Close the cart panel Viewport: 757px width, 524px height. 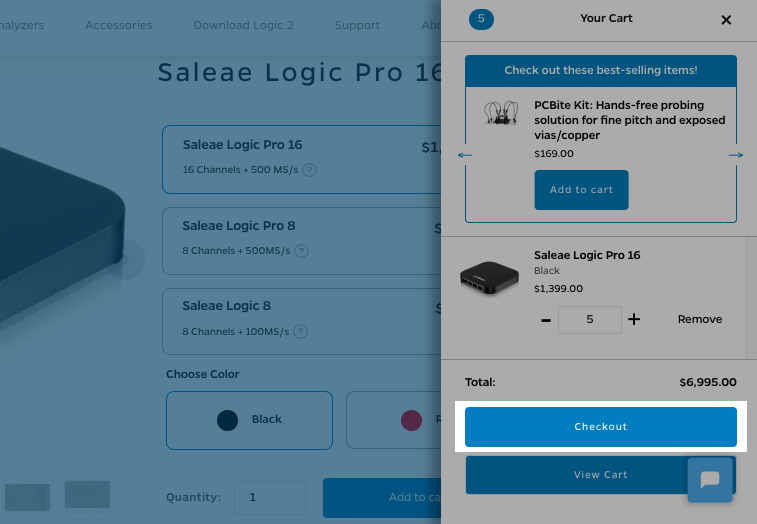coord(726,20)
